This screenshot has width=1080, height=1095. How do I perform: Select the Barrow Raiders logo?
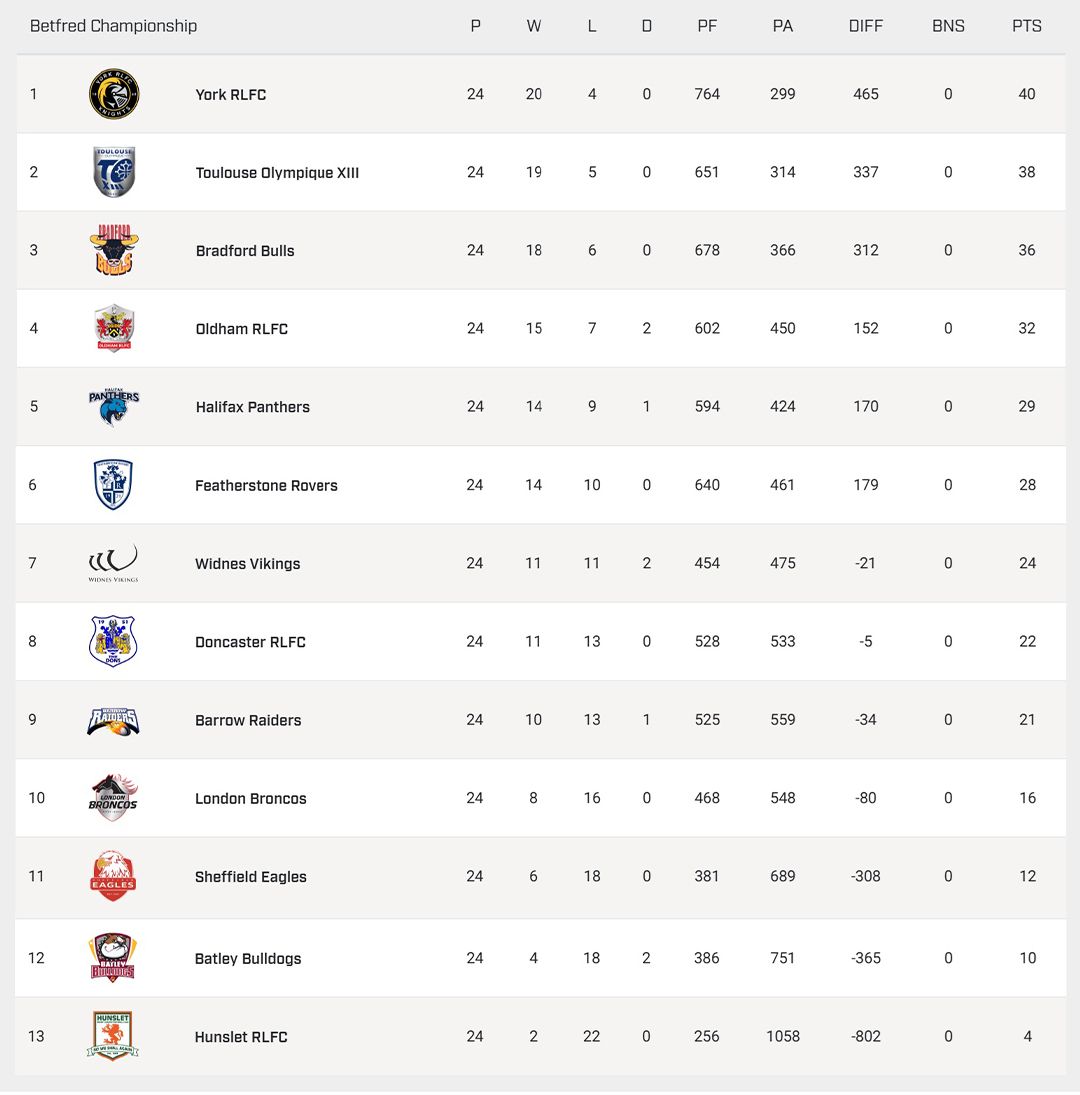pos(113,720)
